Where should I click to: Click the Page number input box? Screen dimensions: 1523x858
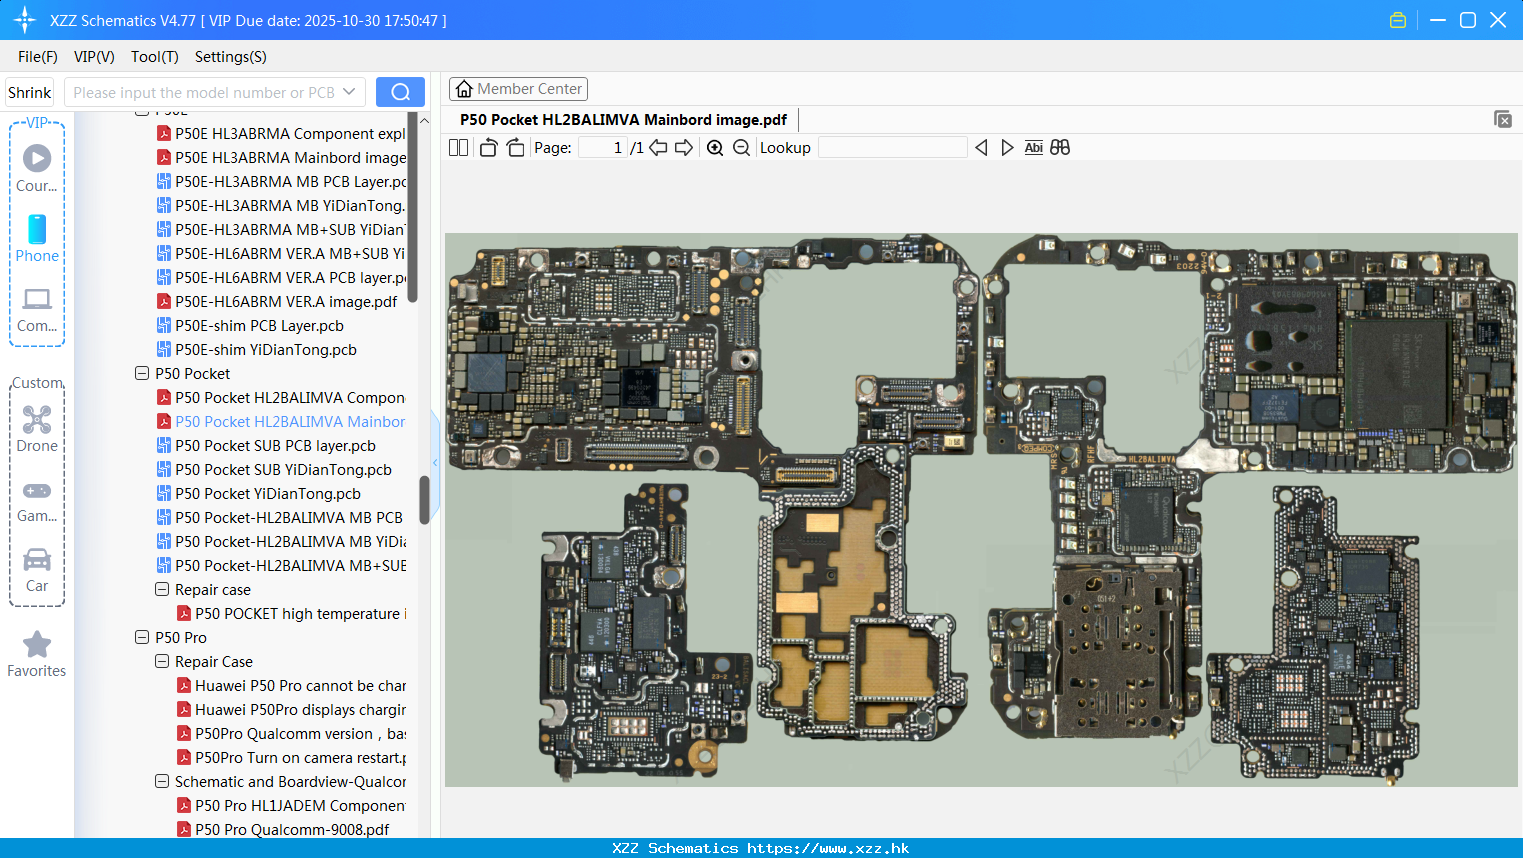point(603,148)
